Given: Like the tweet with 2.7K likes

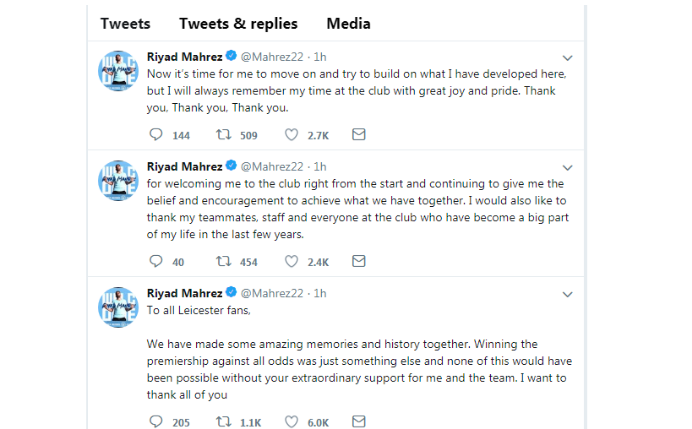Looking at the screenshot, I should coord(292,134).
